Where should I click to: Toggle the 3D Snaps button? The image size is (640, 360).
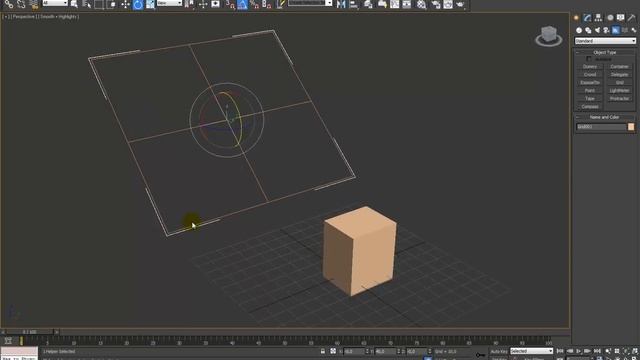(x=230, y=4)
